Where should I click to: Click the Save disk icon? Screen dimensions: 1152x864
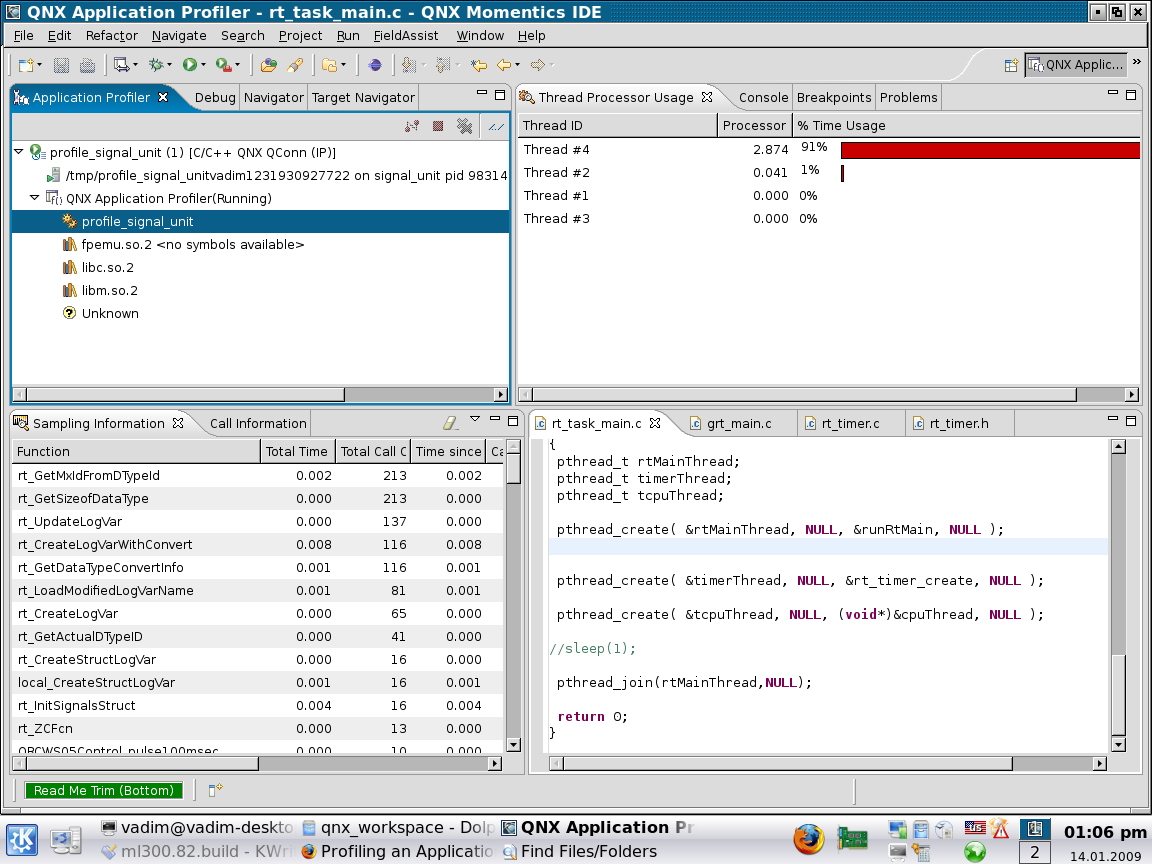(x=61, y=65)
